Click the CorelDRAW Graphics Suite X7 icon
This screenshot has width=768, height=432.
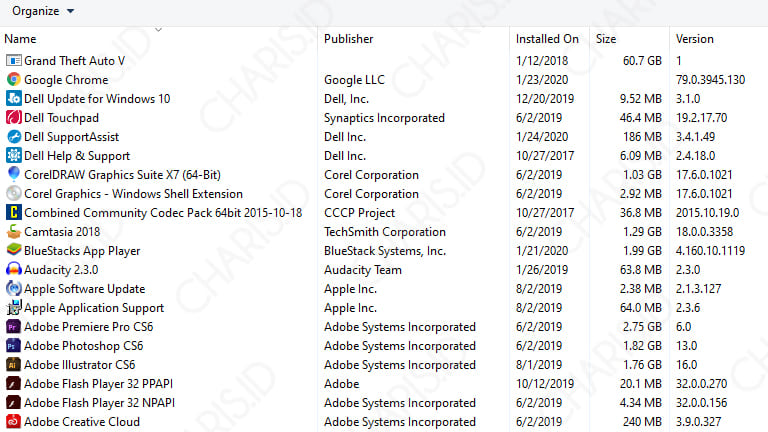point(13,174)
